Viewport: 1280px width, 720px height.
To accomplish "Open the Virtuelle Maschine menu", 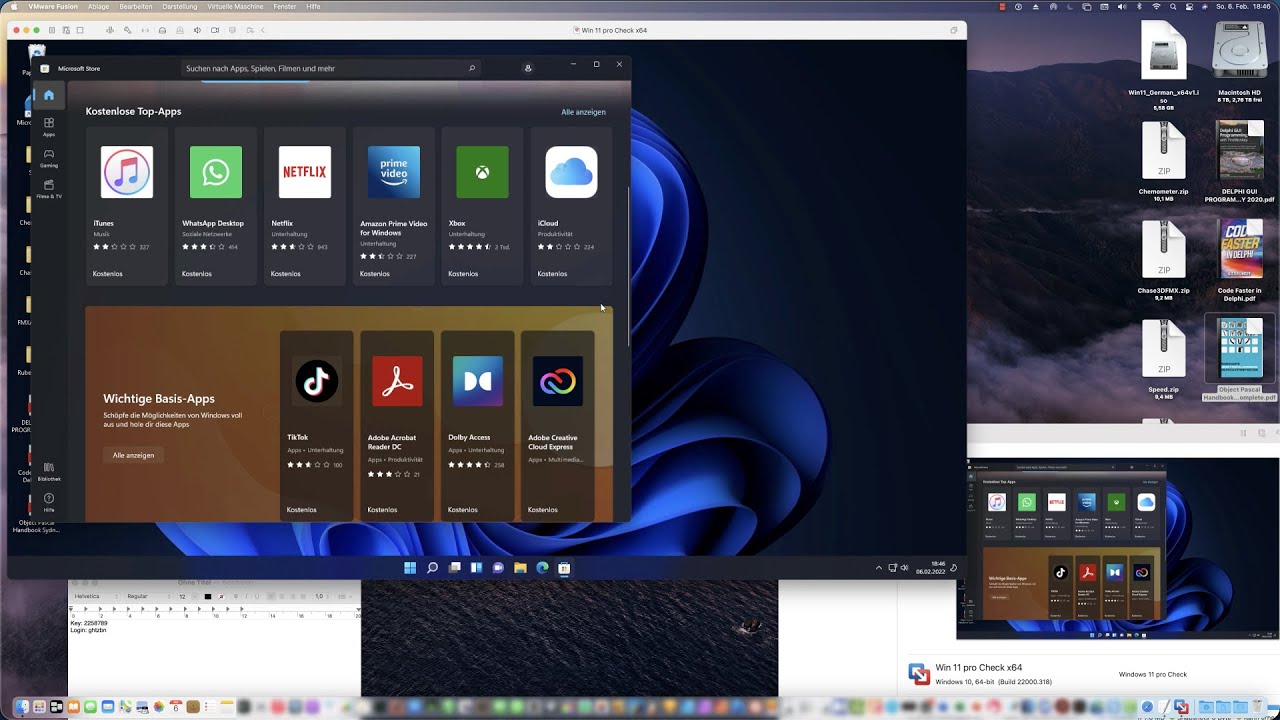I will (x=235, y=6).
